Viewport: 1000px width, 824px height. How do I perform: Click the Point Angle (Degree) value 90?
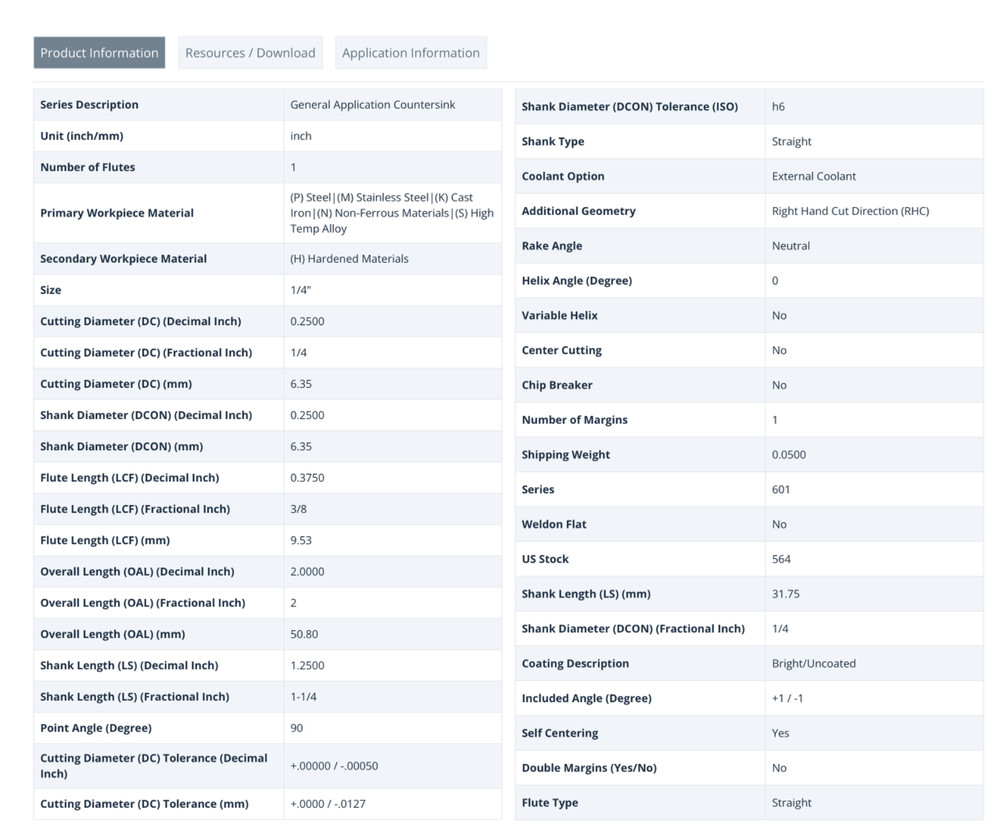(x=297, y=728)
